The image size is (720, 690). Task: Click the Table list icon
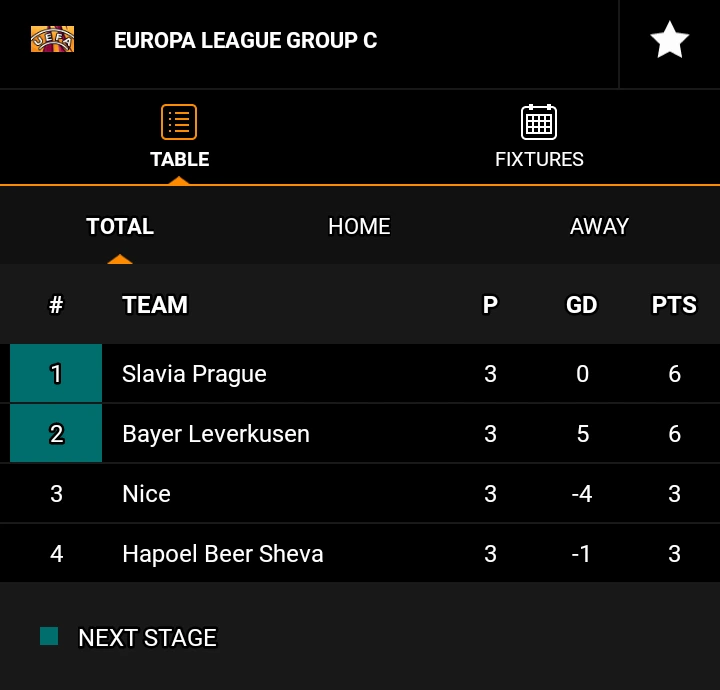click(x=179, y=122)
